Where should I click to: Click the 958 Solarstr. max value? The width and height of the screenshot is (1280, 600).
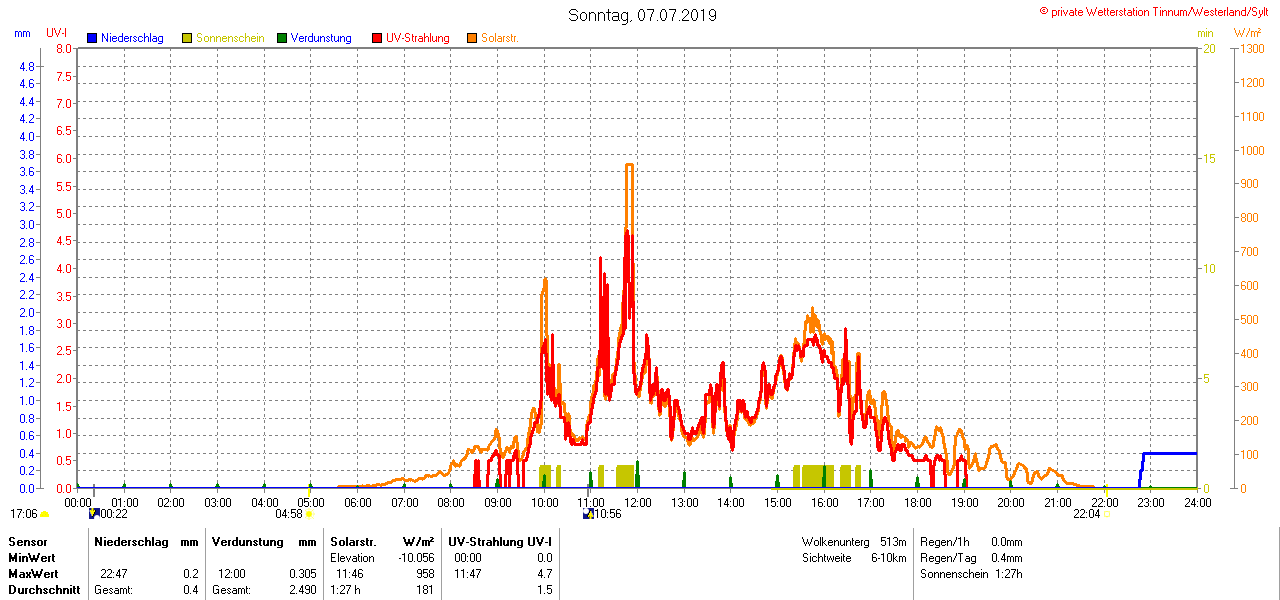[x=425, y=574]
